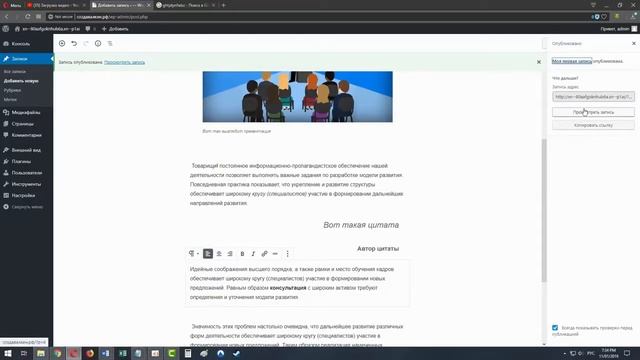Add page to bookmarks heart icon
This screenshot has height=360, width=640.
coord(604,17)
